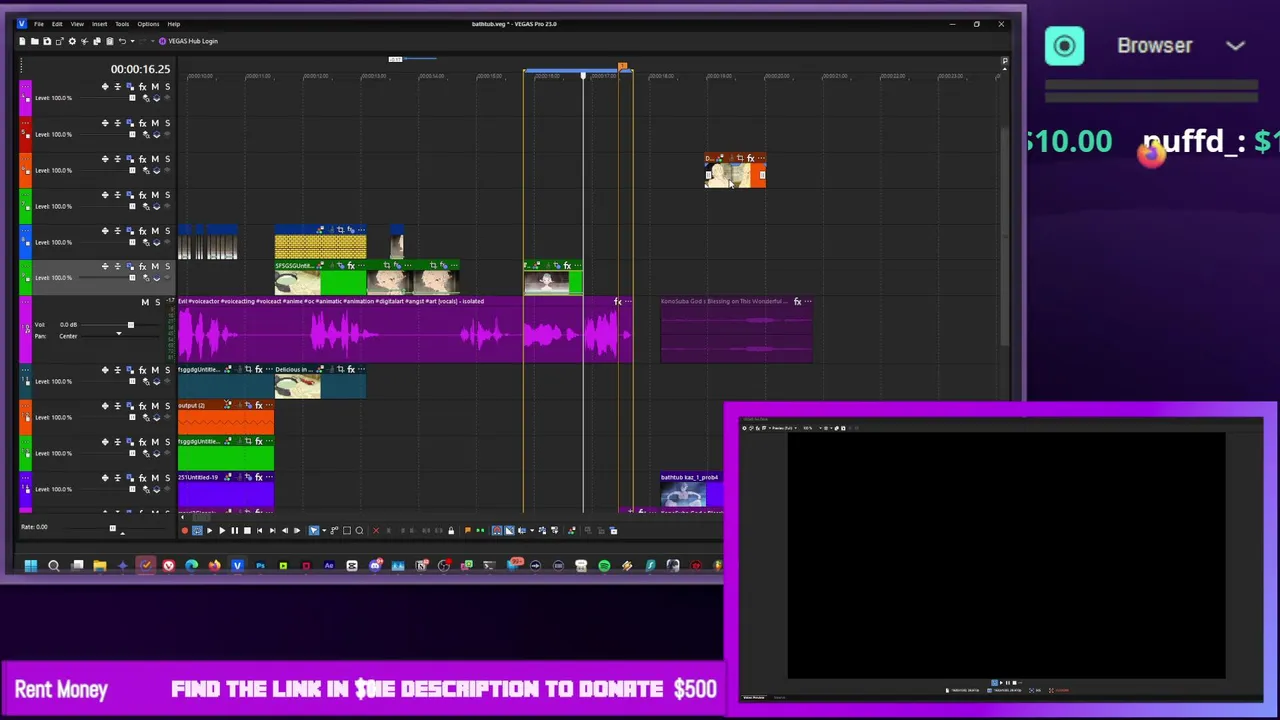
Task: Open the Insert menu
Action: (x=99, y=24)
